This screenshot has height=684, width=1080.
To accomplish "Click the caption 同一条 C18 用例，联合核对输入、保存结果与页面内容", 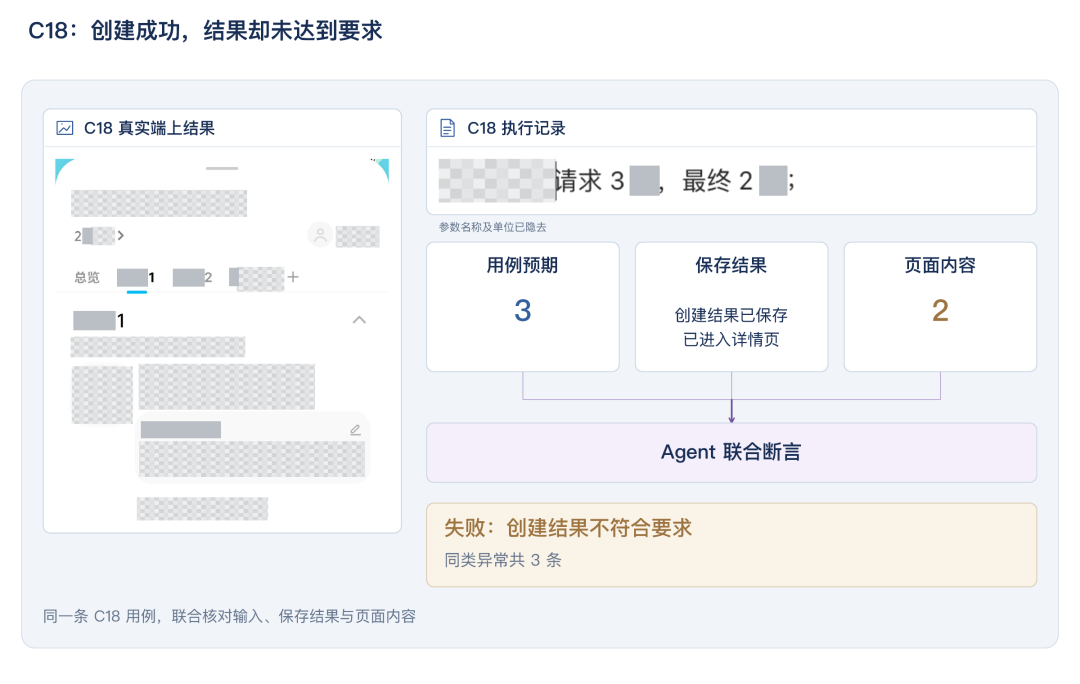I will pos(229,616).
